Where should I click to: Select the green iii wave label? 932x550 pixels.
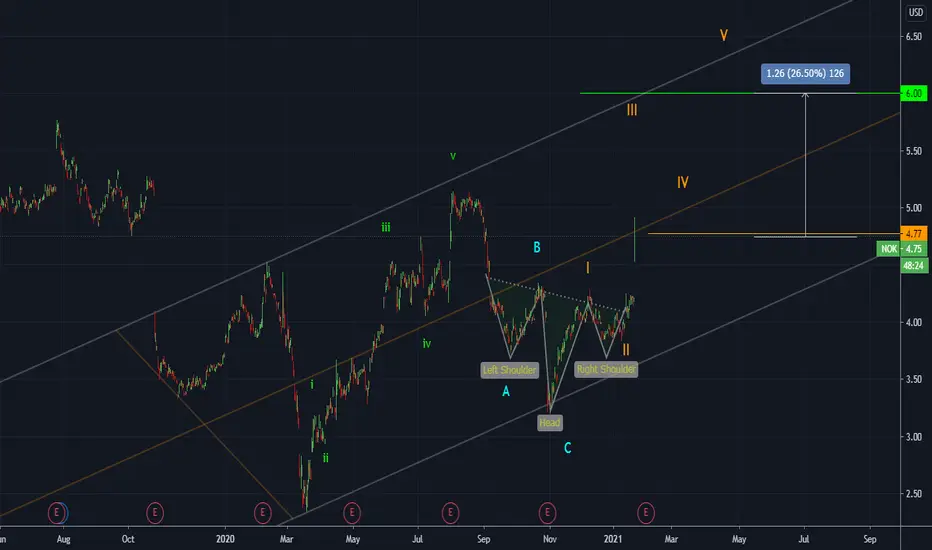pos(386,227)
